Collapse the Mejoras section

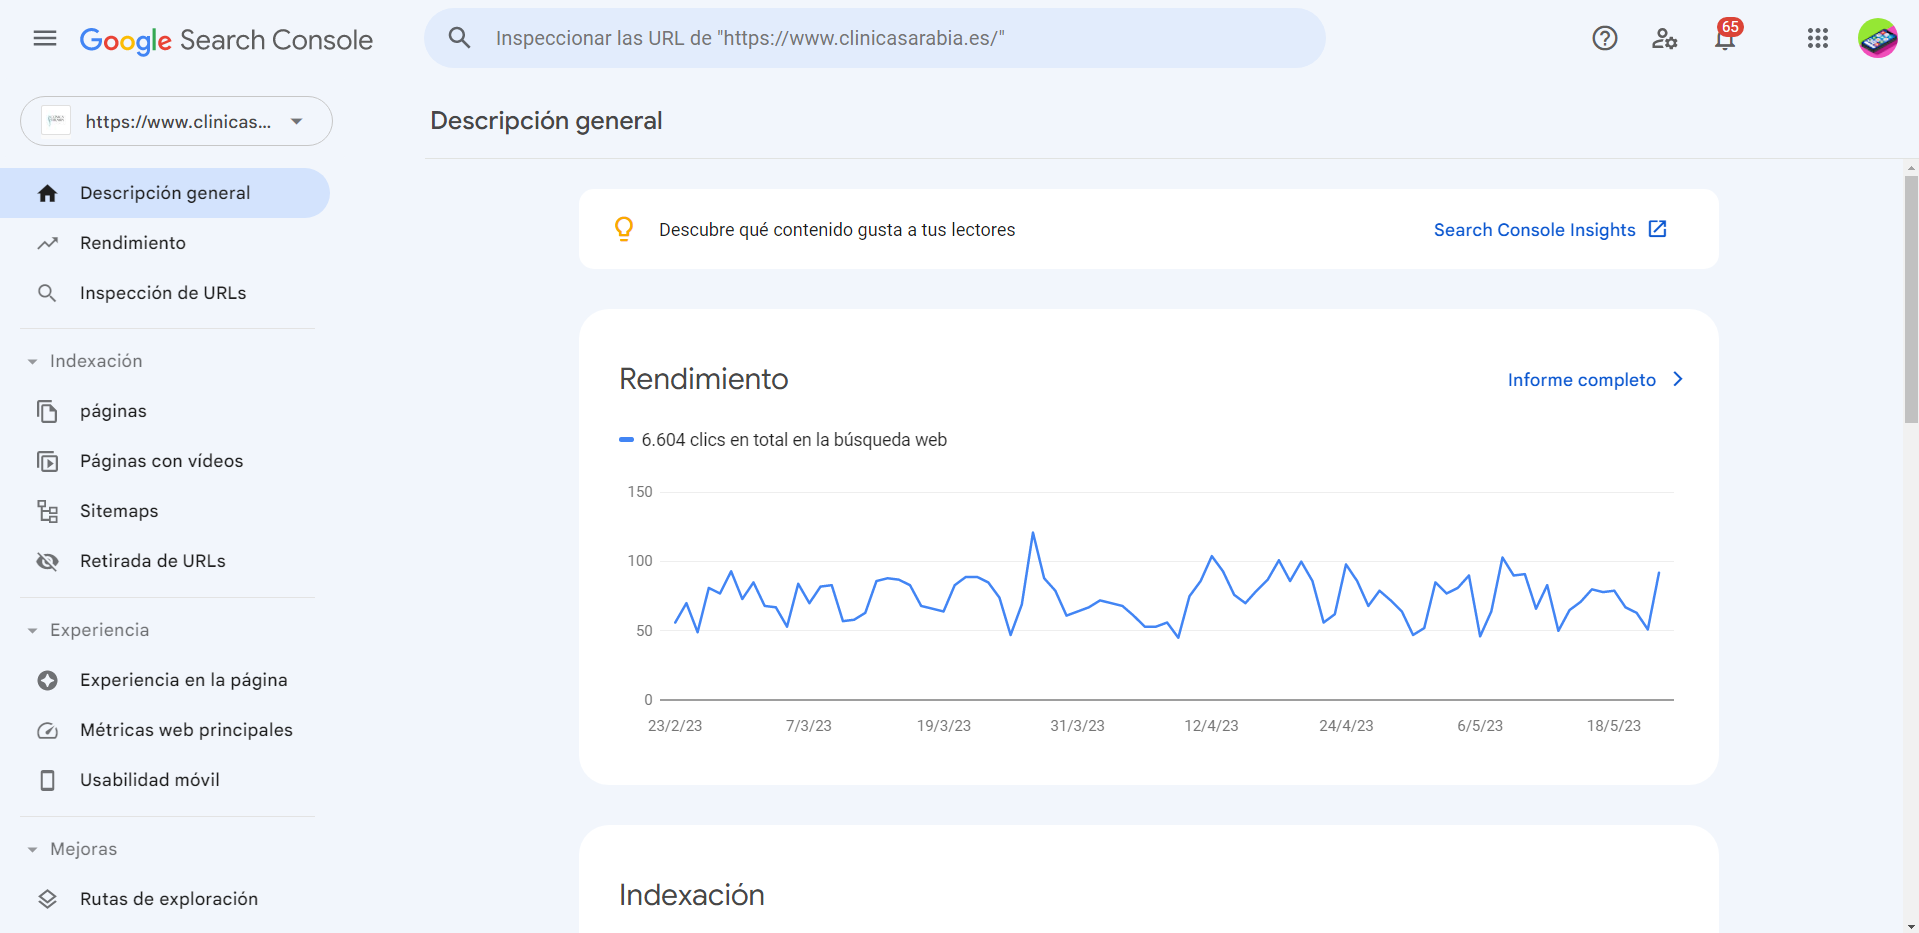pyautogui.click(x=33, y=849)
